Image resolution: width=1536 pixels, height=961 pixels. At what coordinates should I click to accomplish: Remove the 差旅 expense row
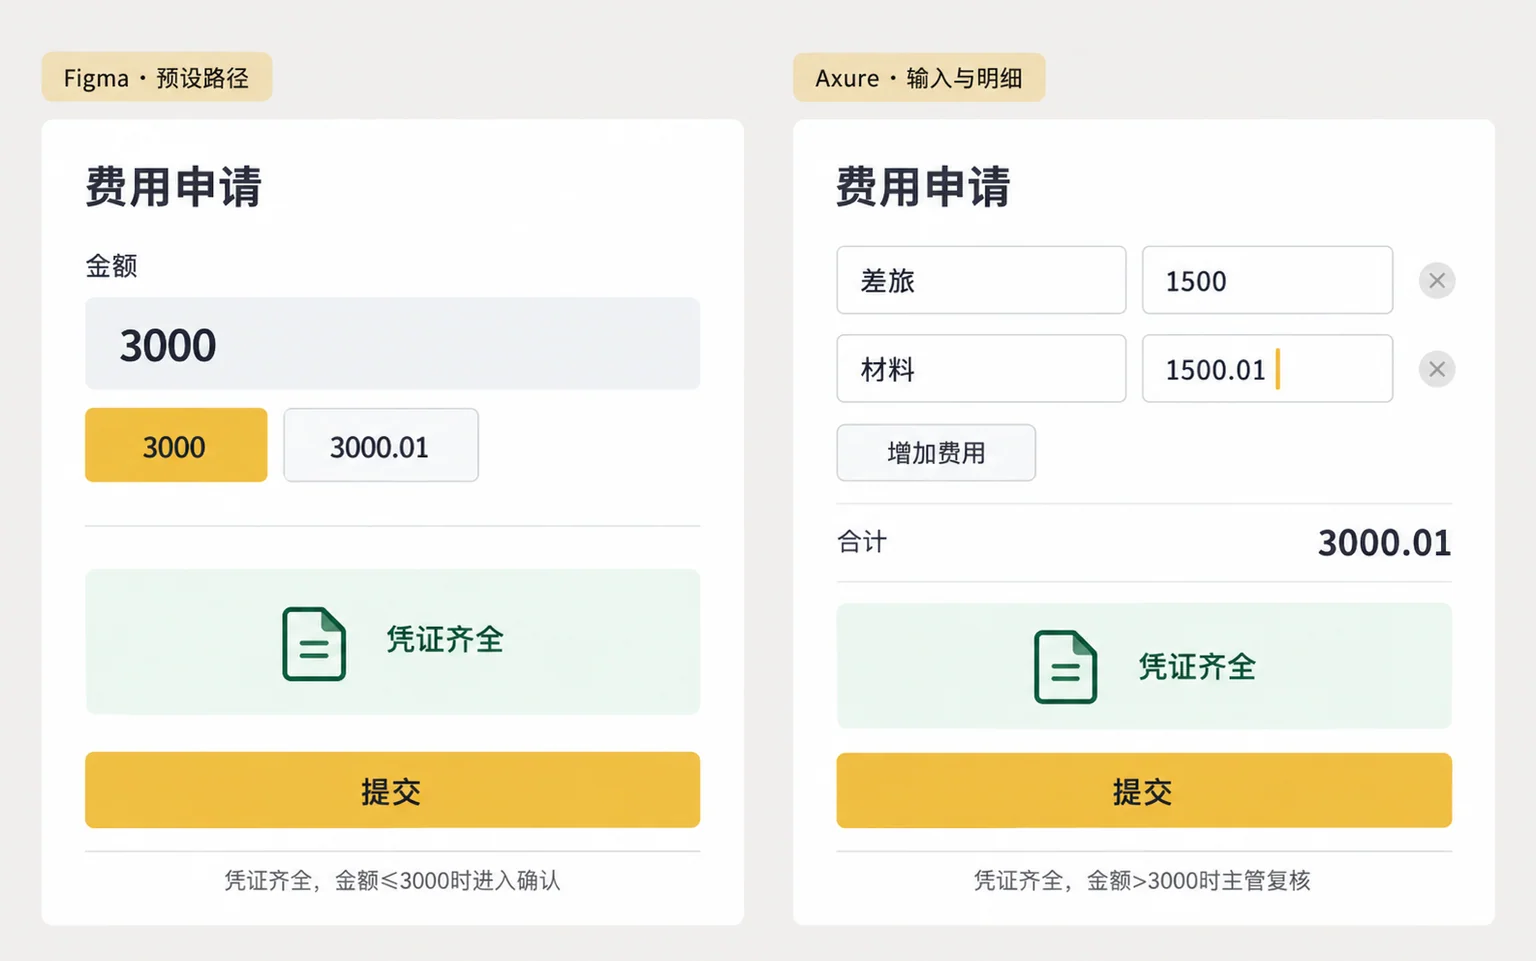[x=1437, y=281]
